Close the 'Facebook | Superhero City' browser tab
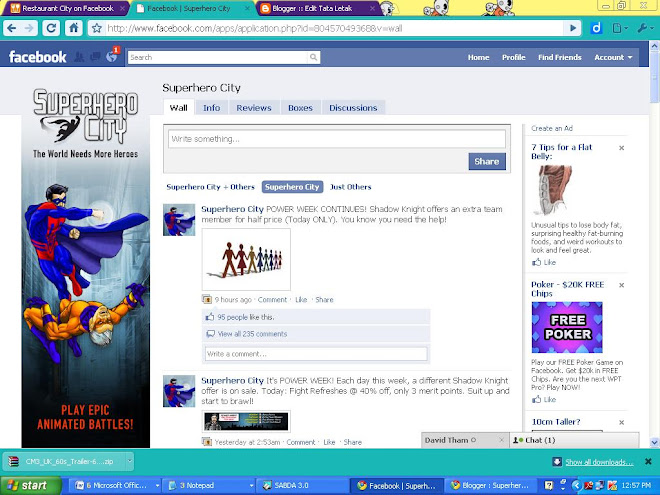The width and height of the screenshot is (660, 495). (x=247, y=8)
